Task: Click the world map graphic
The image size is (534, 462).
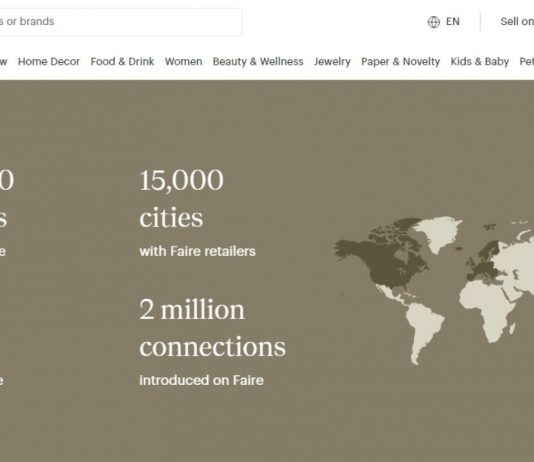Action: pyautogui.click(x=434, y=290)
